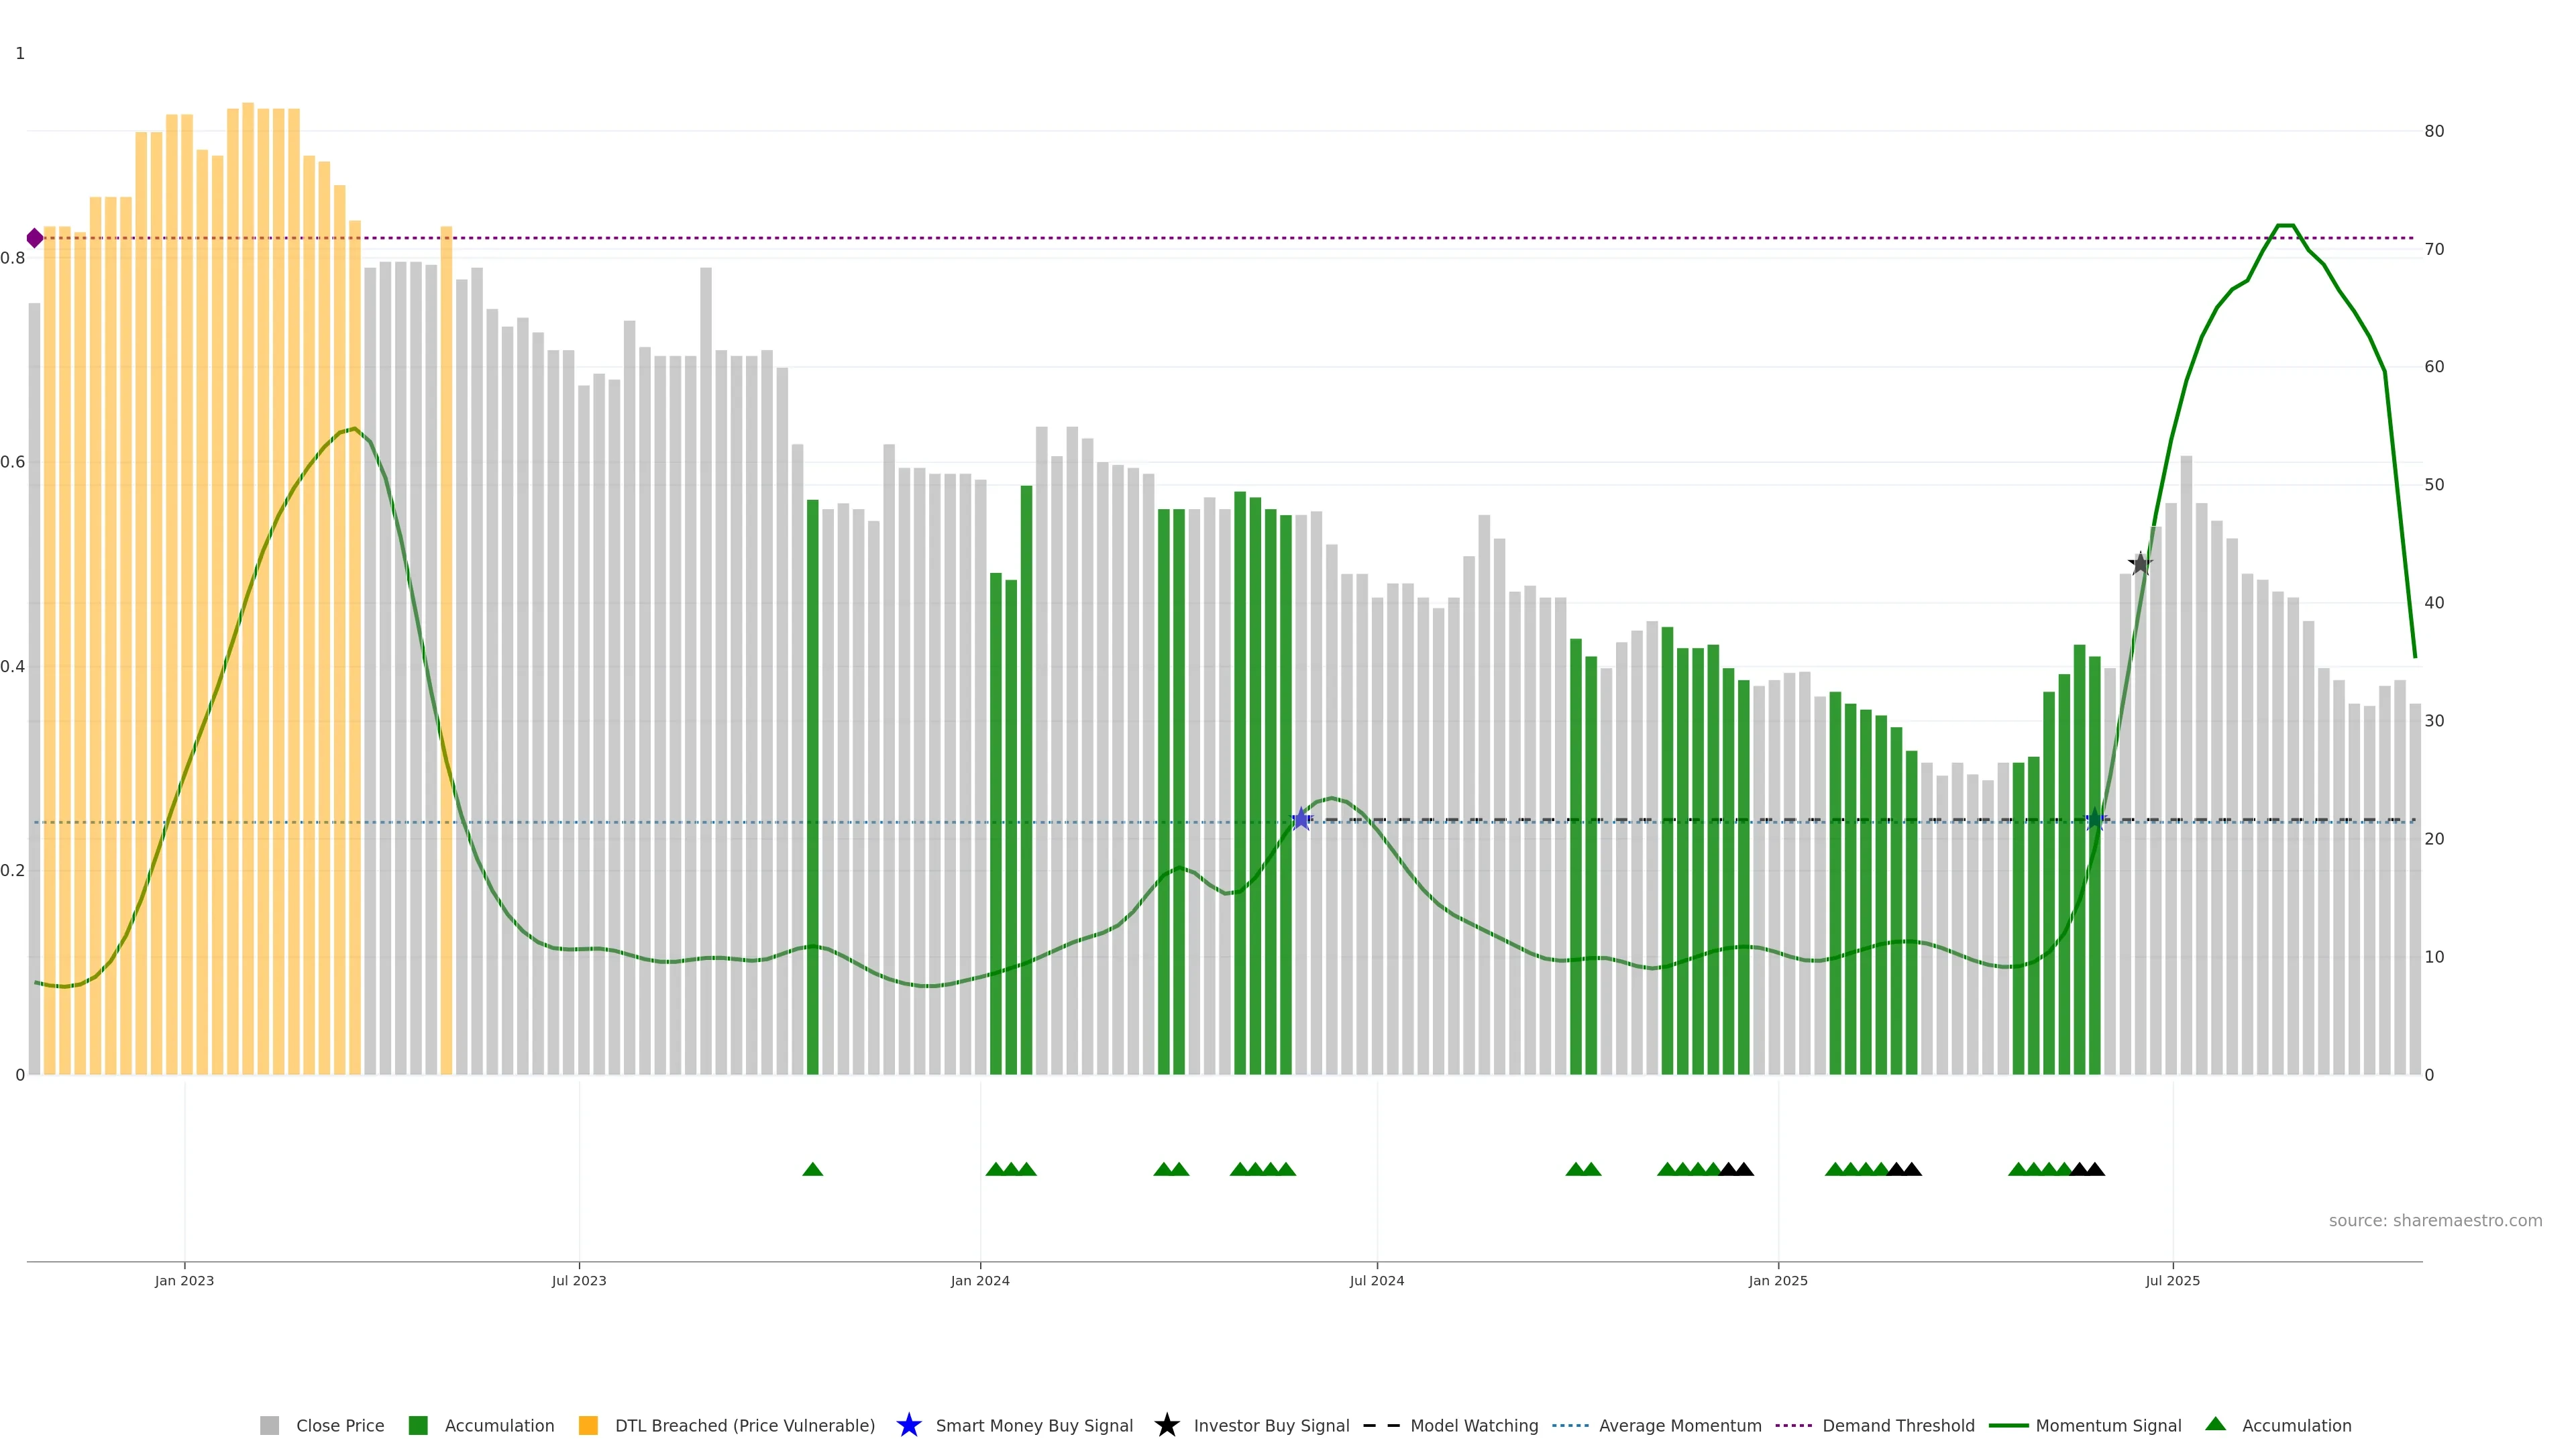Click the single green accumulation triangle before Jan 2024

812,1169
